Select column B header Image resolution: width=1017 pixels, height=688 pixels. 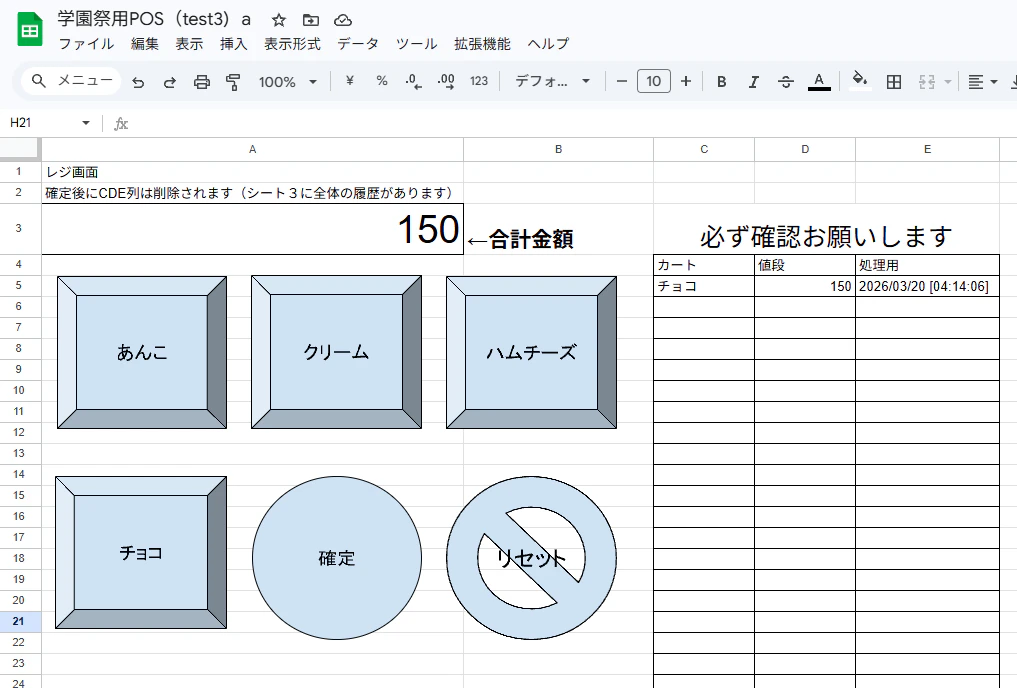point(558,149)
